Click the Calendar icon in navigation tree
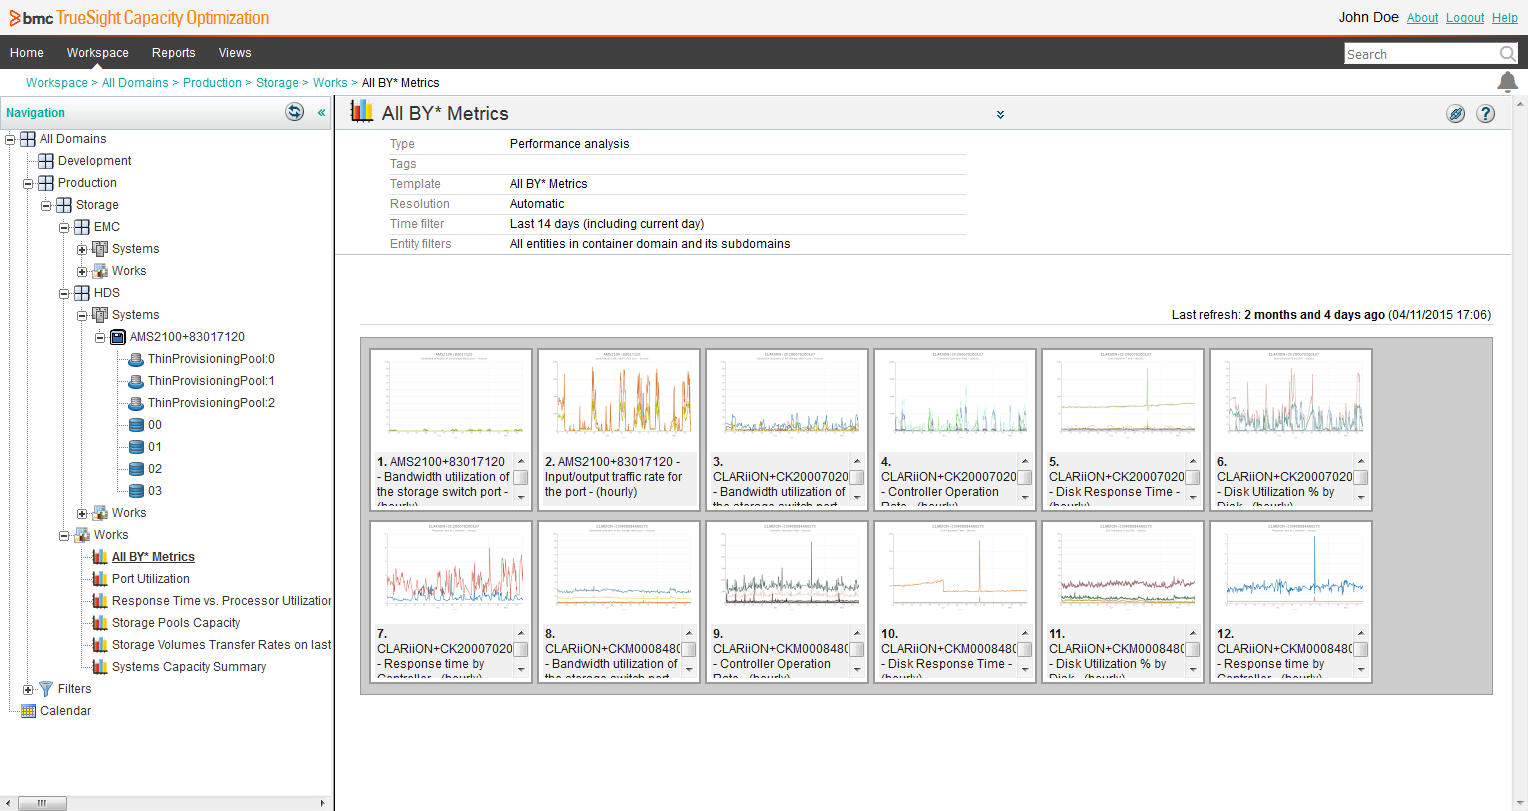The width and height of the screenshot is (1528, 811). (28, 711)
